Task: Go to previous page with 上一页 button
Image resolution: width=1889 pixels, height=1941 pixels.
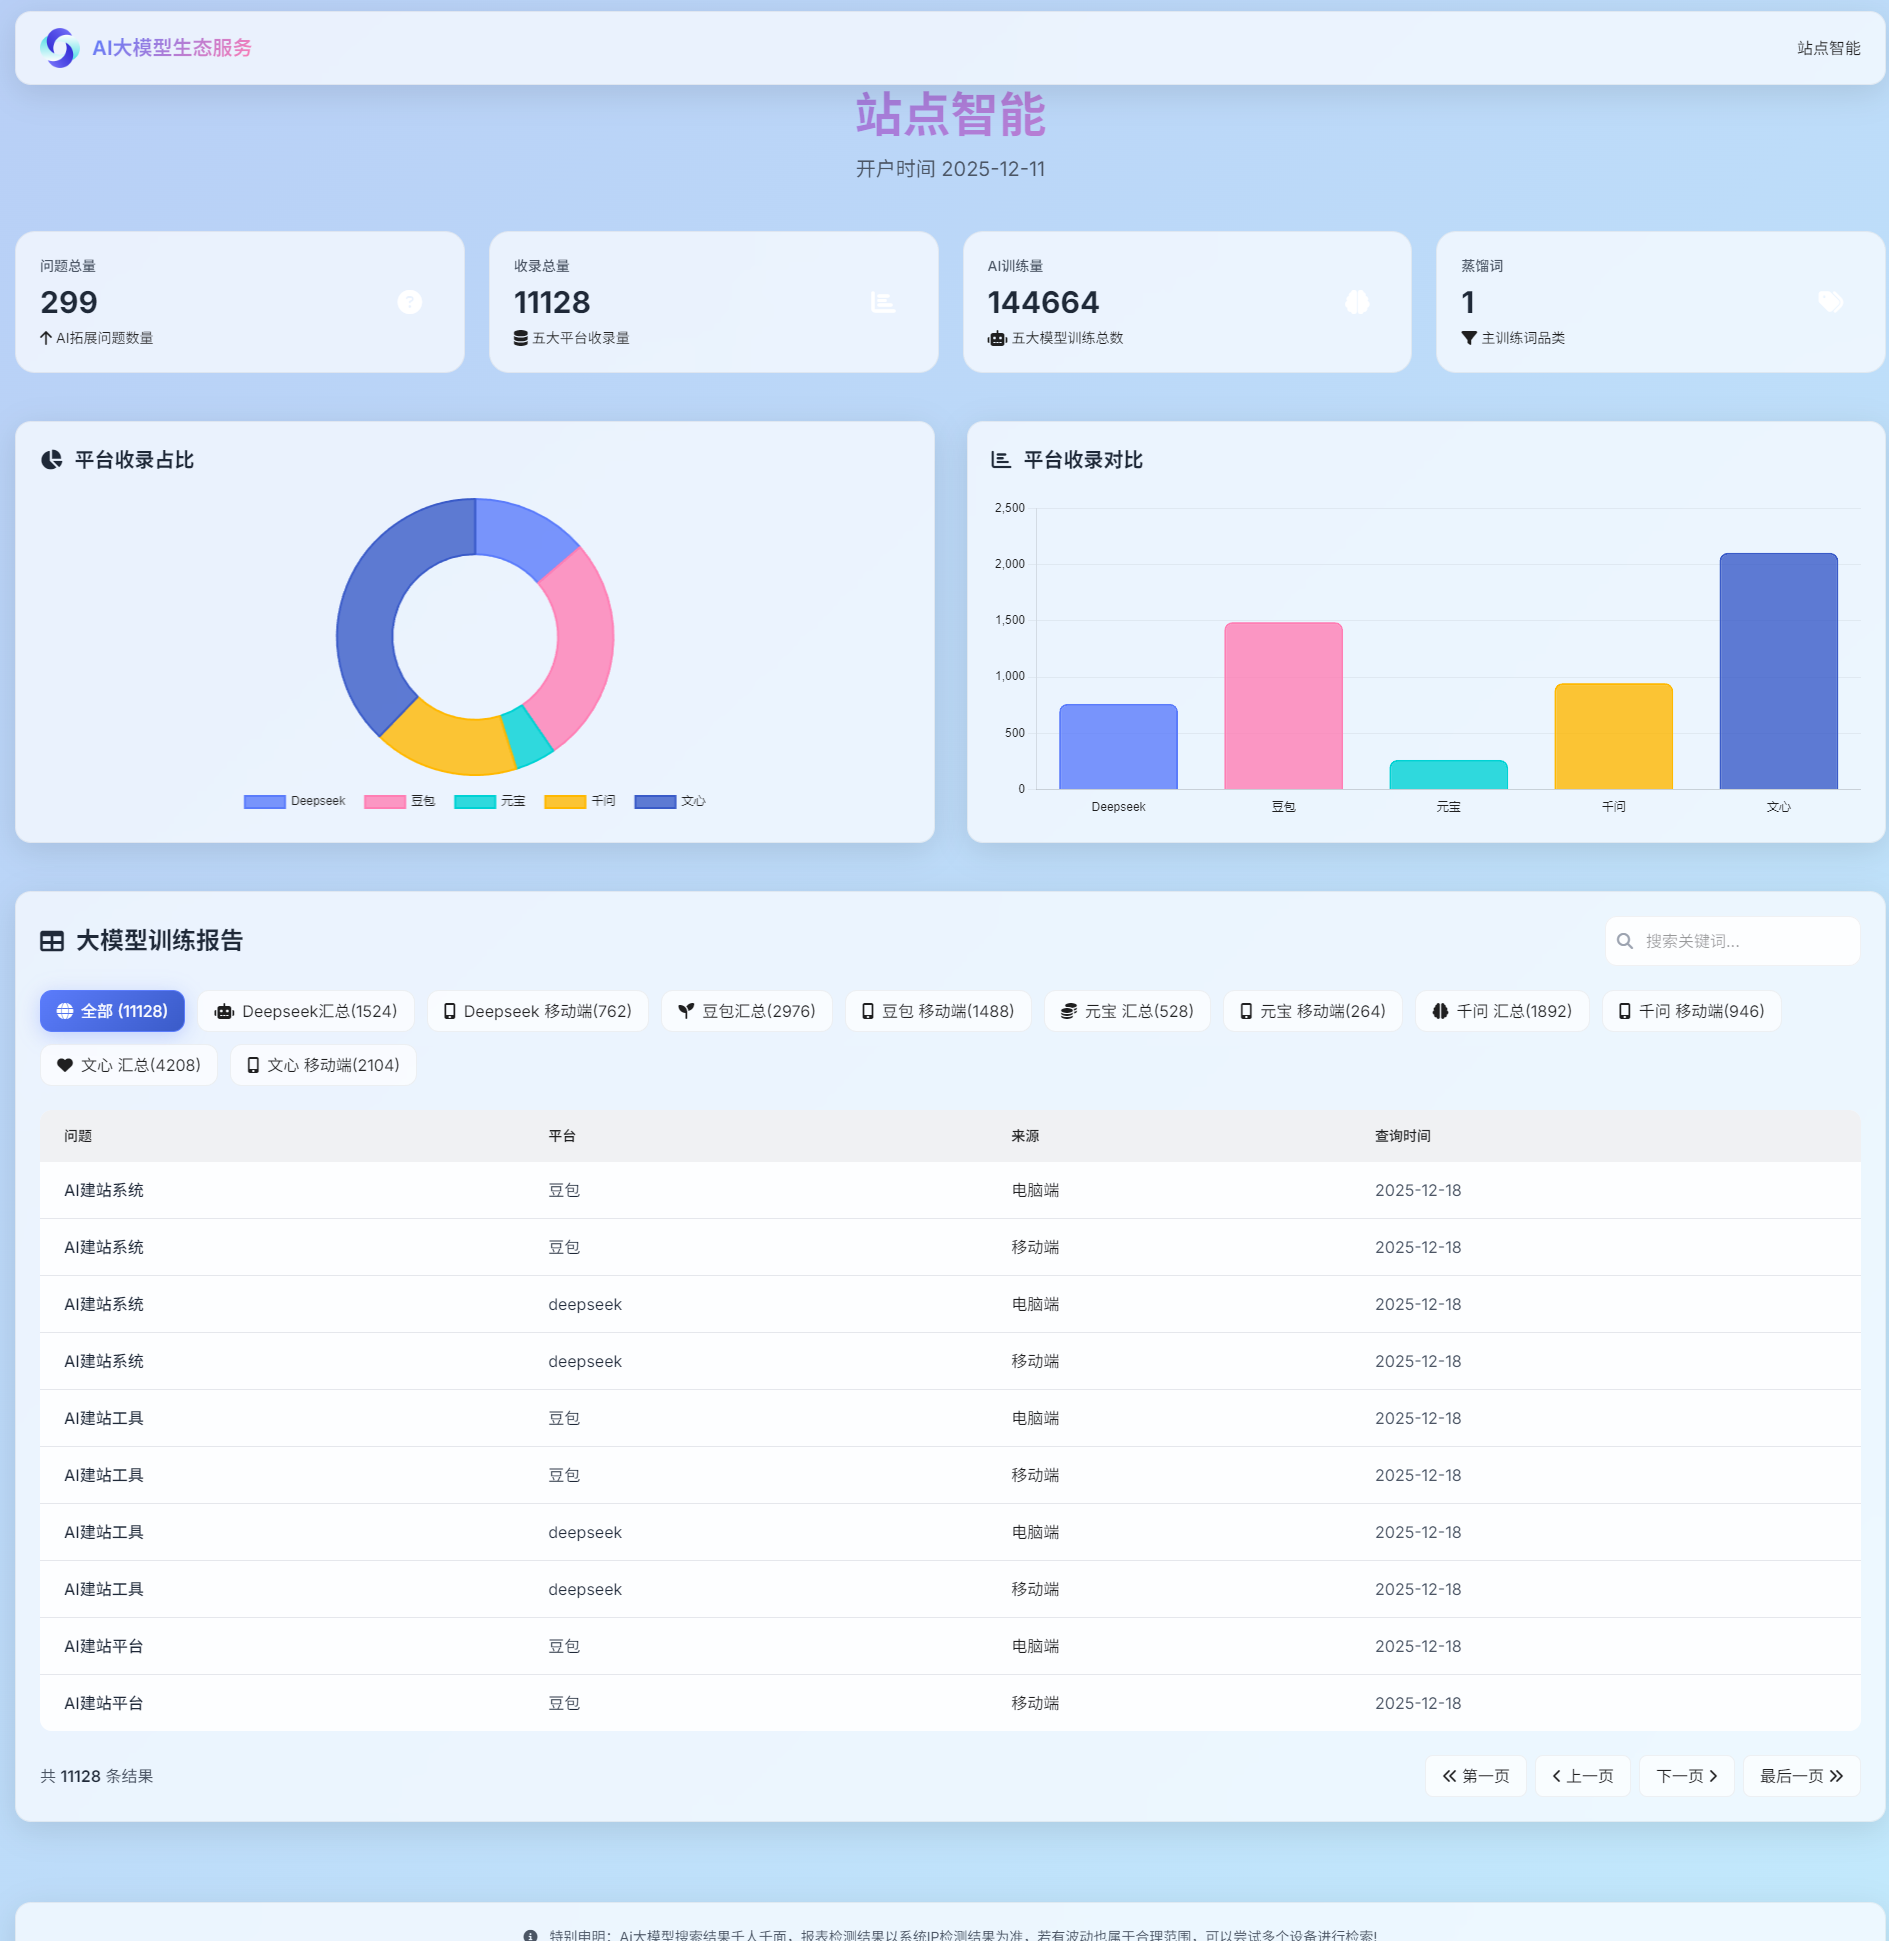Action: [1583, 1776]
